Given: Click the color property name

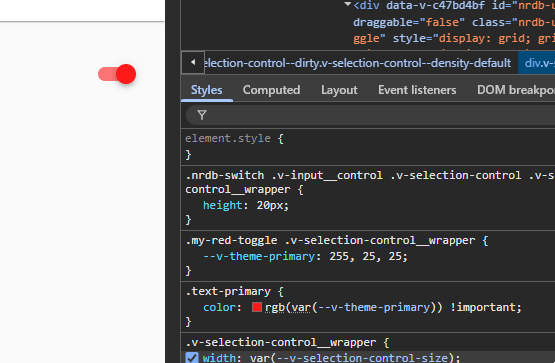Looking at the screenshot, I should point(219,307).
